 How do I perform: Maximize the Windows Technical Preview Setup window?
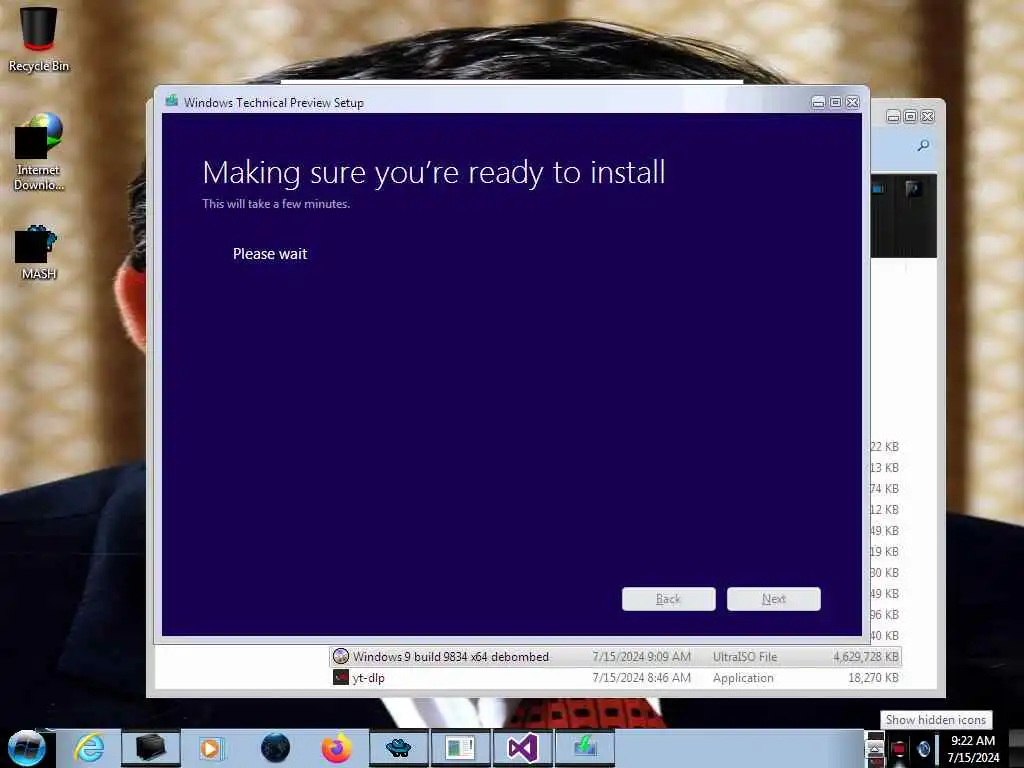pos(835,103)
